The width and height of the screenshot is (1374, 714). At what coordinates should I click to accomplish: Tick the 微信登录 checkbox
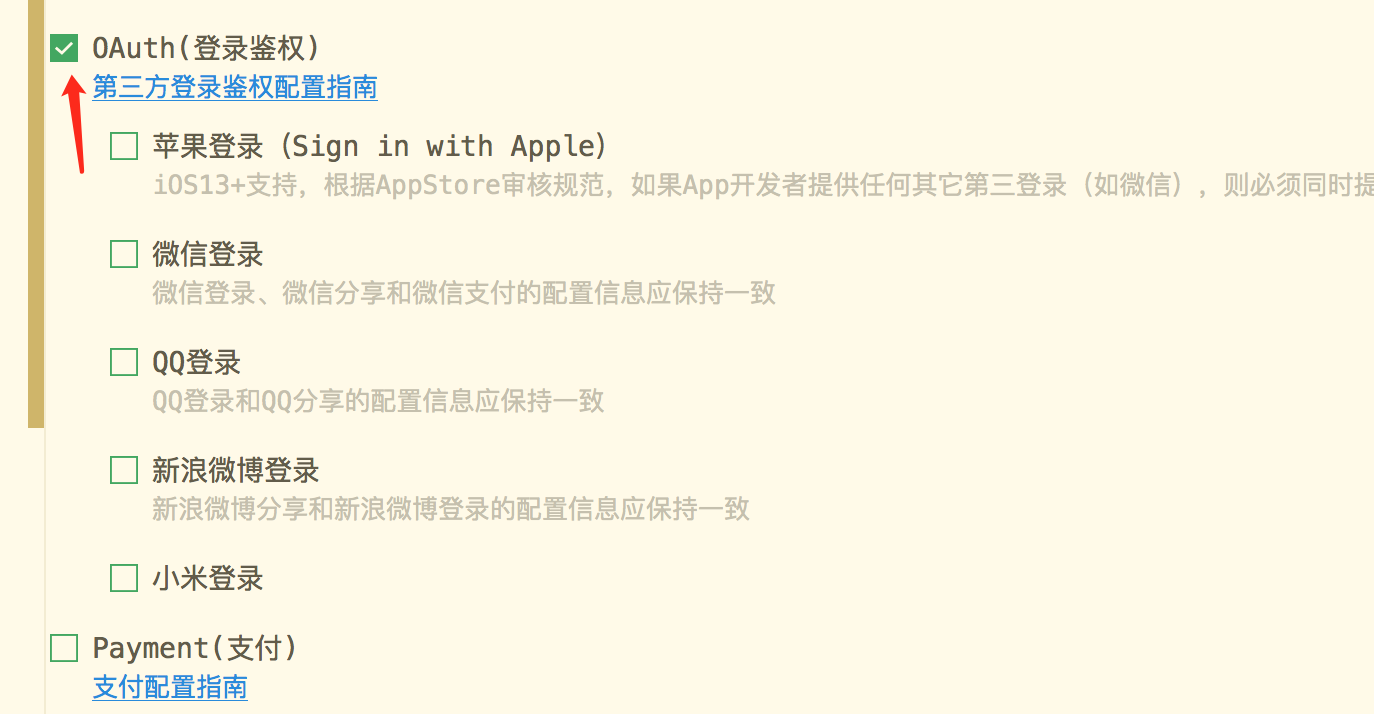[x=124, y=254]
